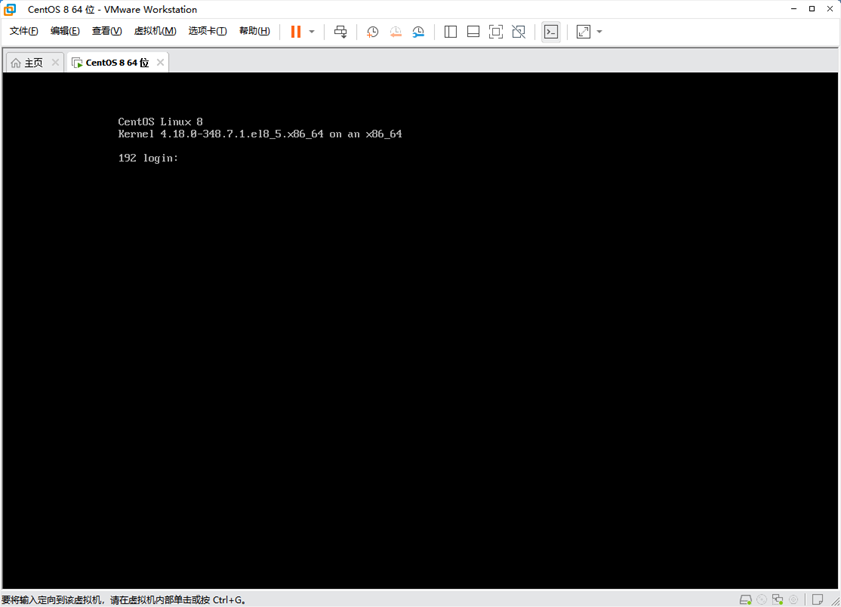Open the 文件(F) menu

point(24,31)
